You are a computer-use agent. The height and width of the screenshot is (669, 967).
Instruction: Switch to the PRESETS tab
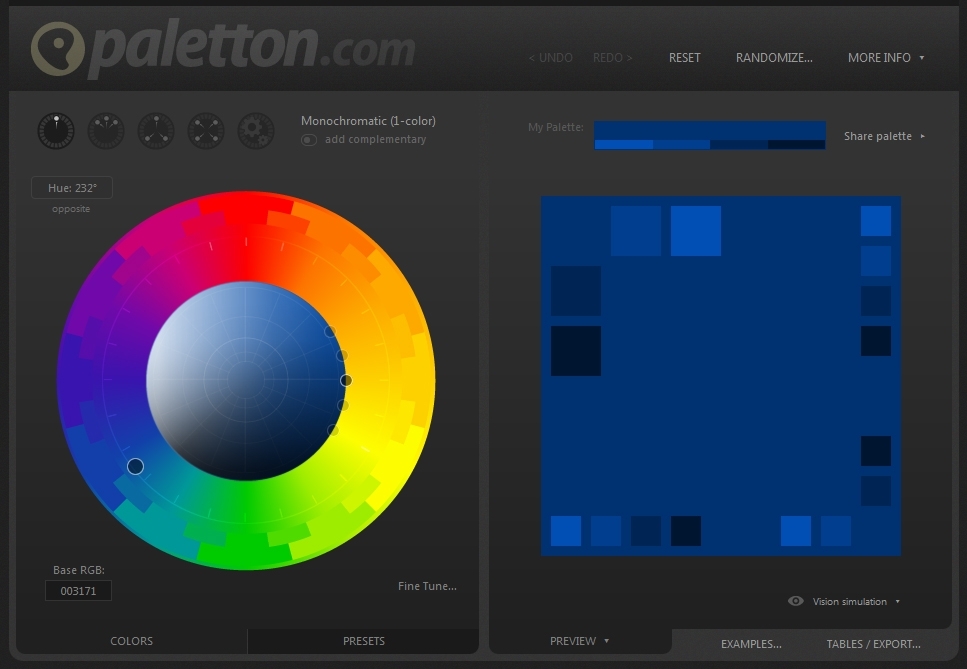click(363, 641)
